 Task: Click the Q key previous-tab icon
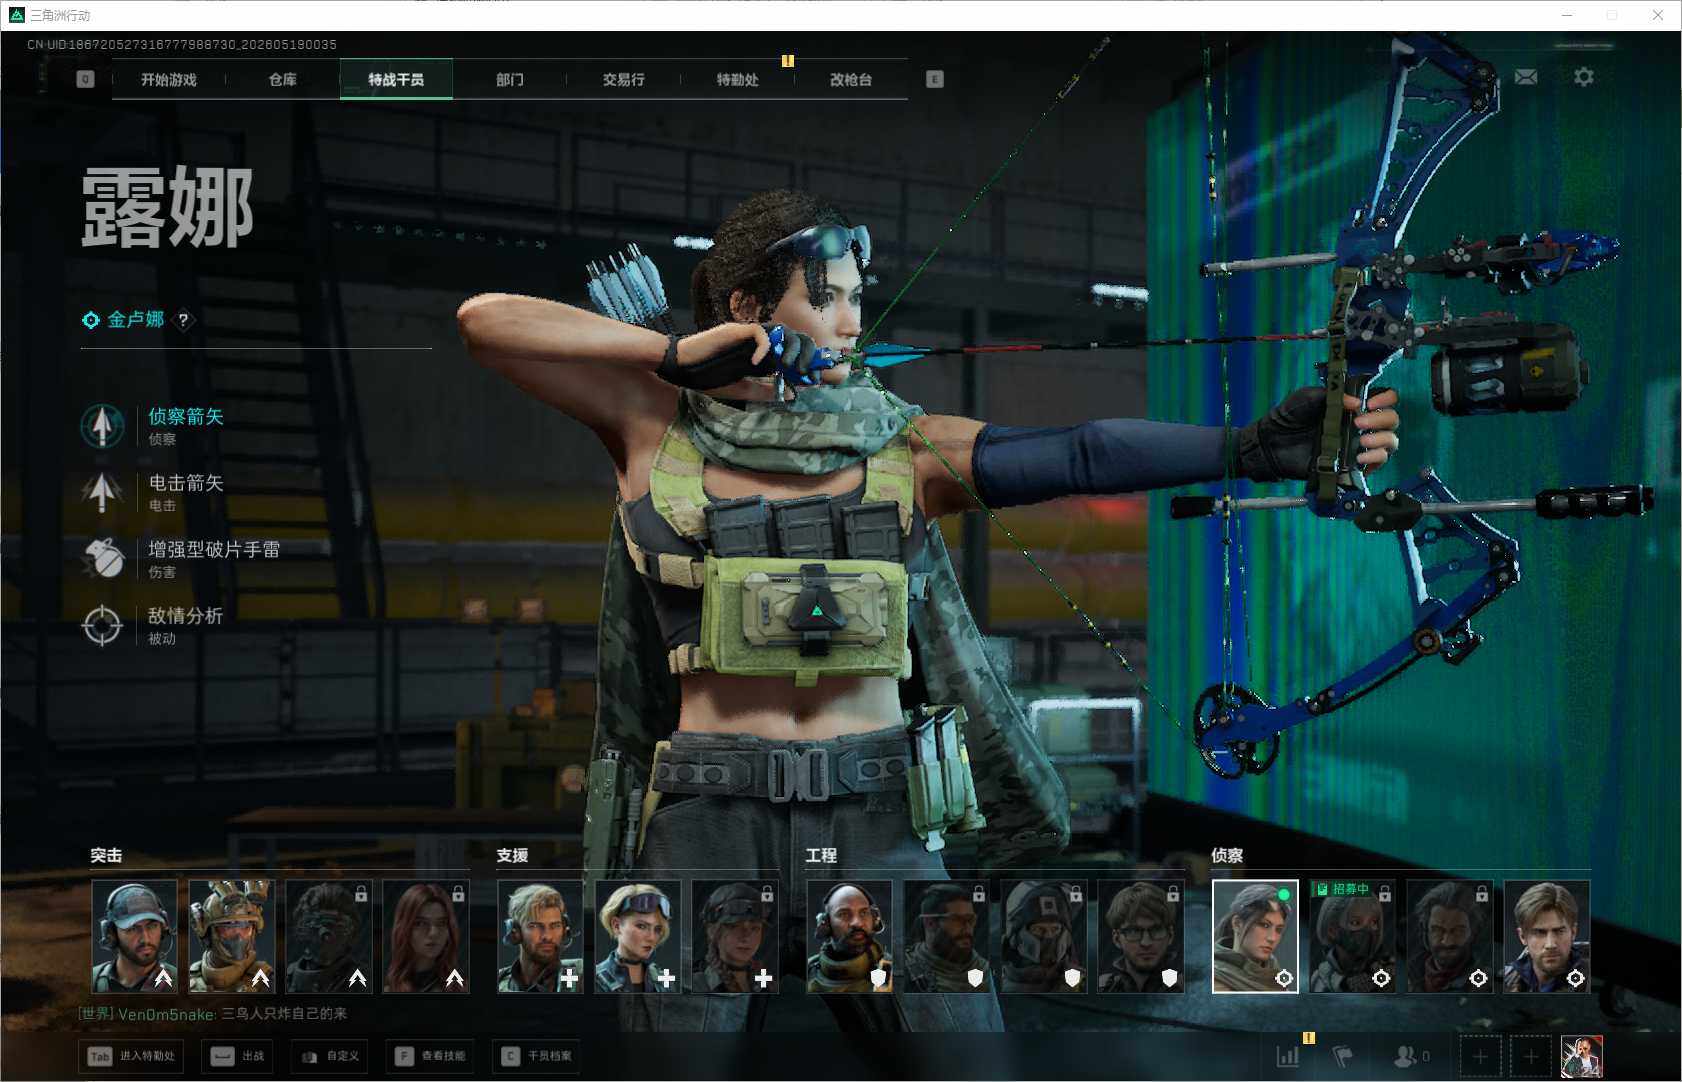(x=85, y=79)
